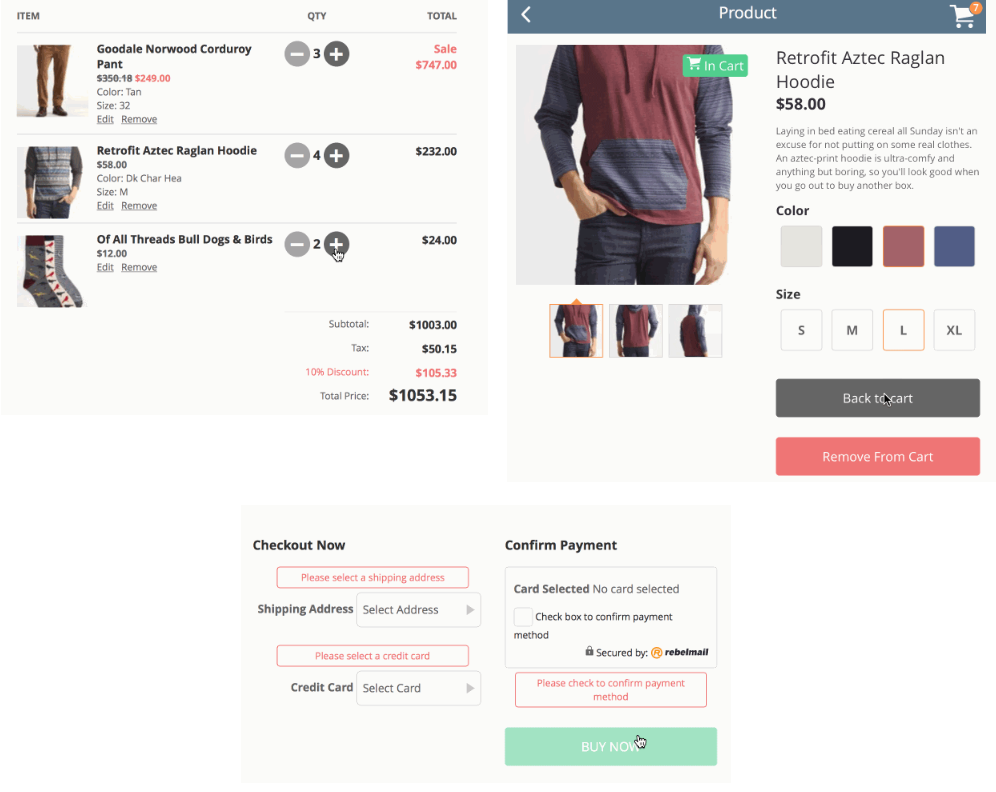This screenshot has height=792, width=996.
Task: Decrease quantity of Retrofit Aztec Raglan Hoodie
Action: coord(297,156)
